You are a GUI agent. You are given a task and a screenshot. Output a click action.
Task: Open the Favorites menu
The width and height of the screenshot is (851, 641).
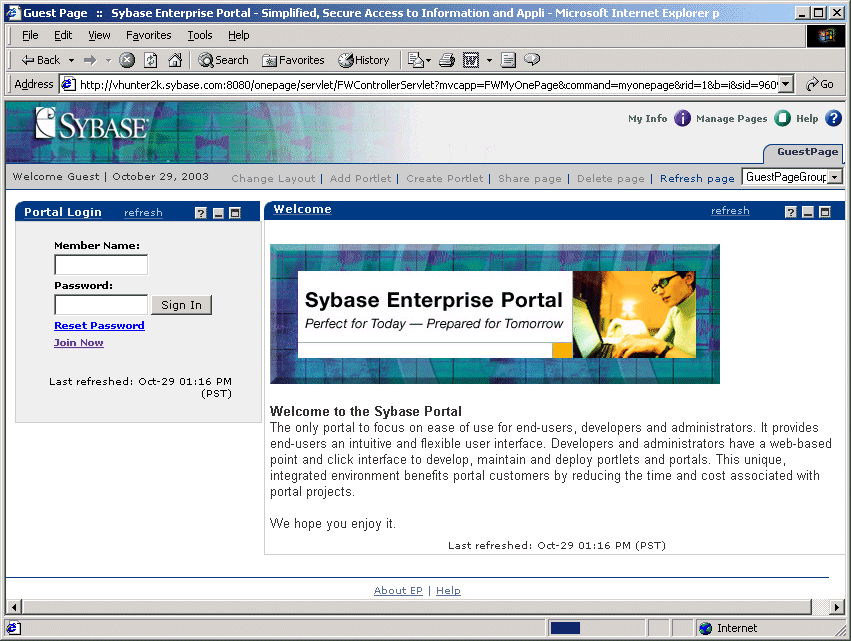coord(149,35)
